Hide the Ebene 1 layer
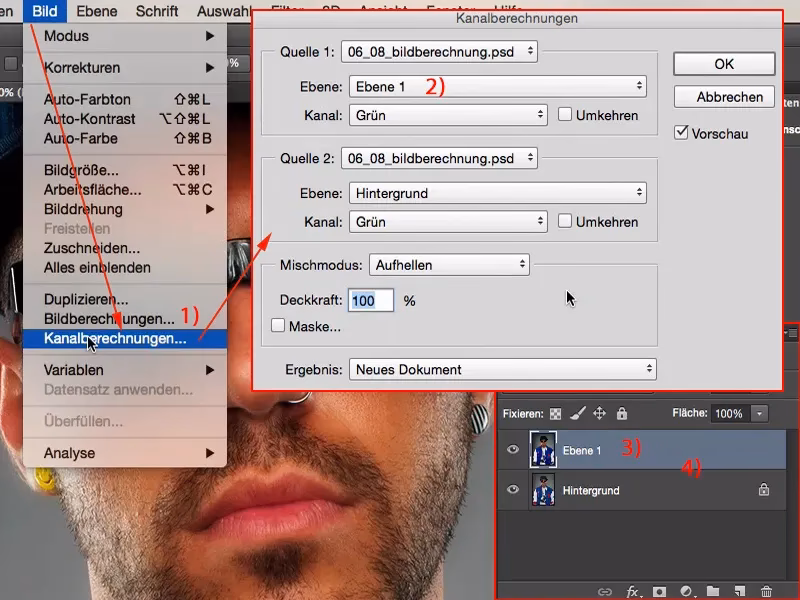 [513, 451]
